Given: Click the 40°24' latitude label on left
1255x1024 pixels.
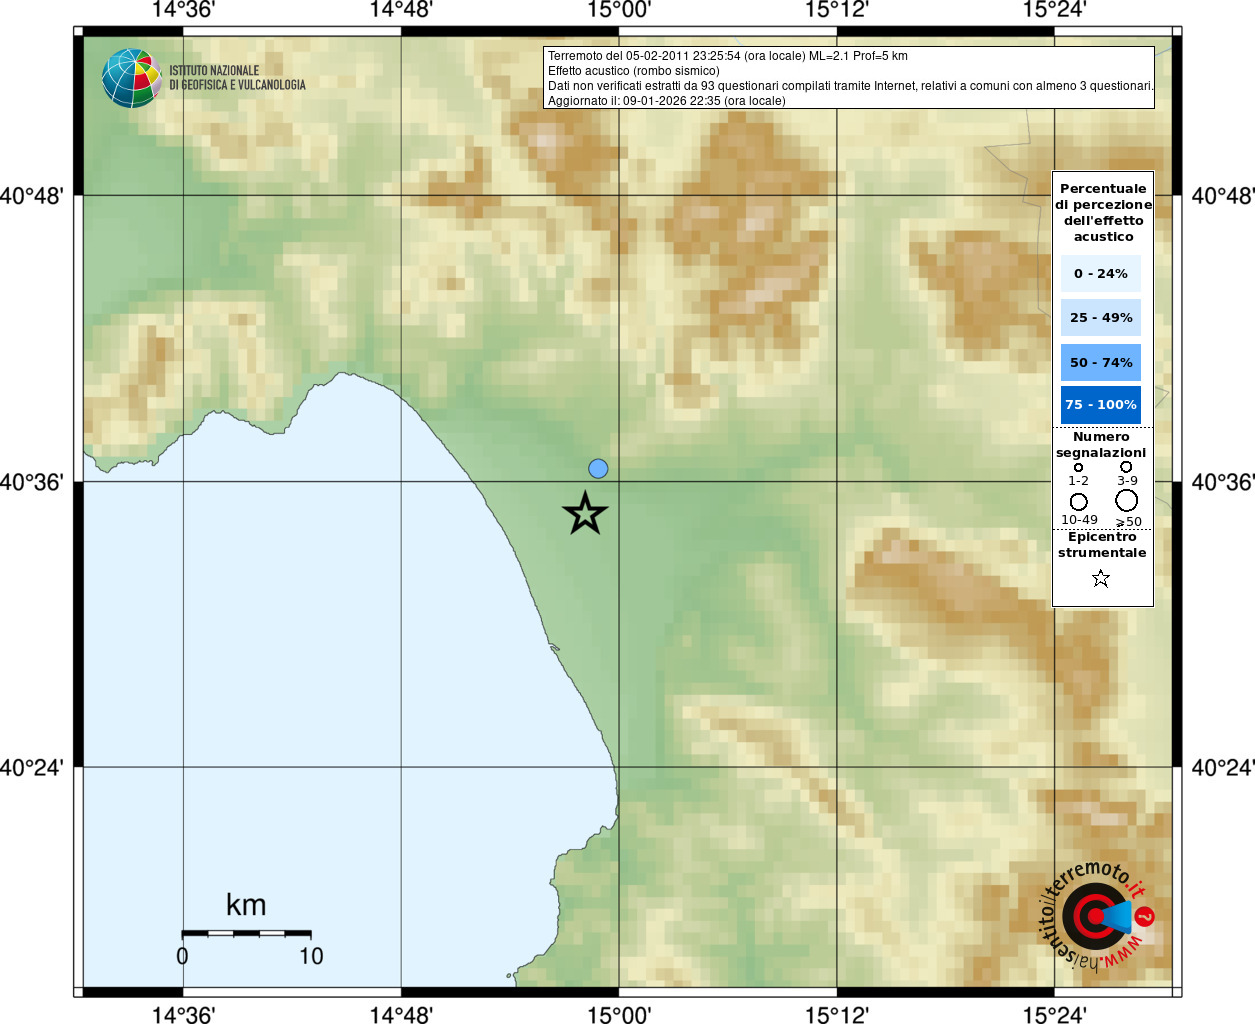Looking at the screenshot, I should pos(32,768).
